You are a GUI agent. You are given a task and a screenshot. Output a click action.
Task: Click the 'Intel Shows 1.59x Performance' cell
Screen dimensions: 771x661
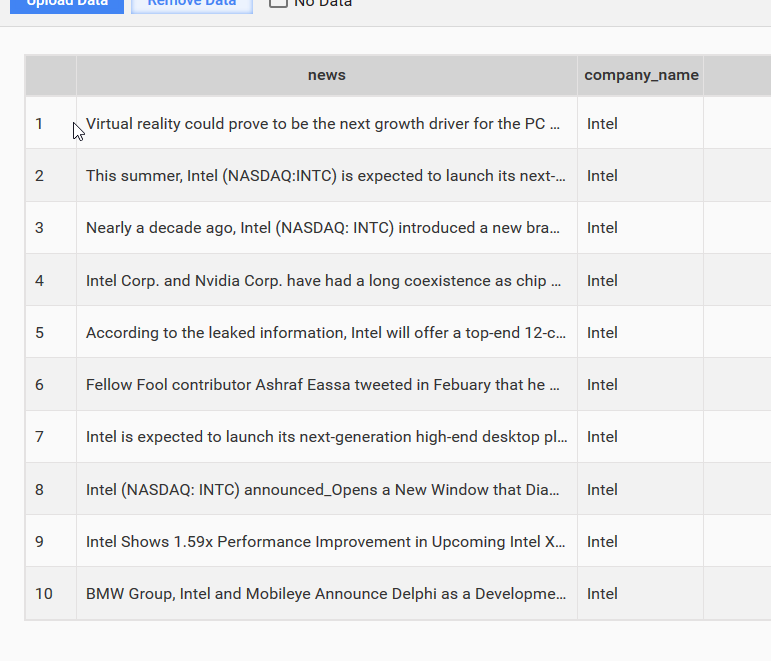[x=326, y=541]
